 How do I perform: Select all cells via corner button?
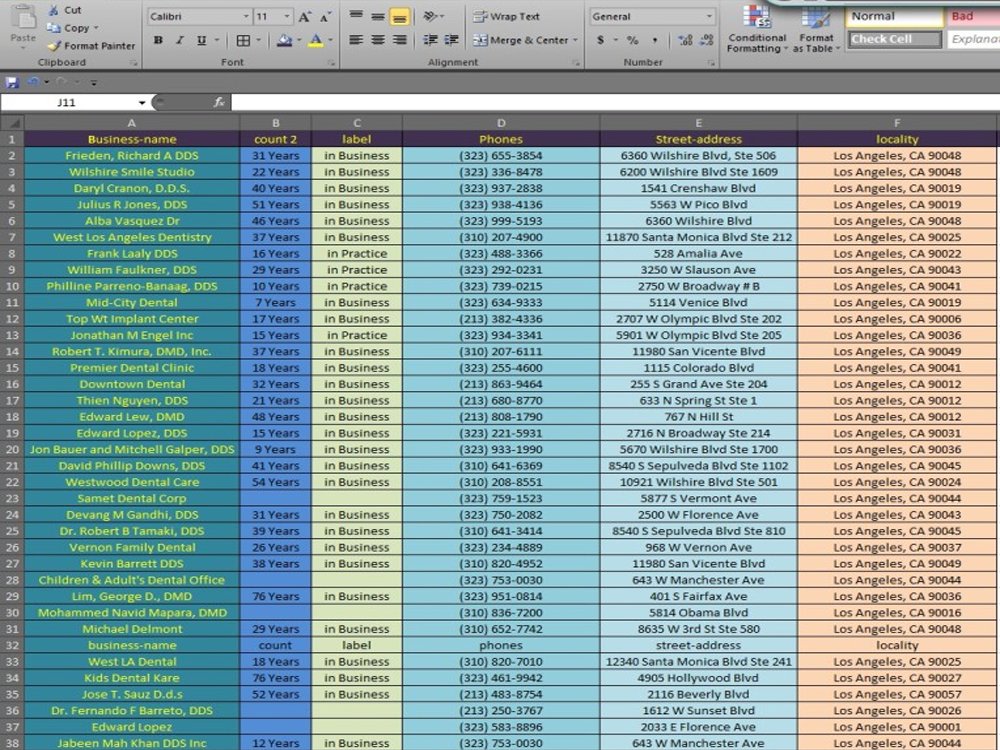pos(12,122)
